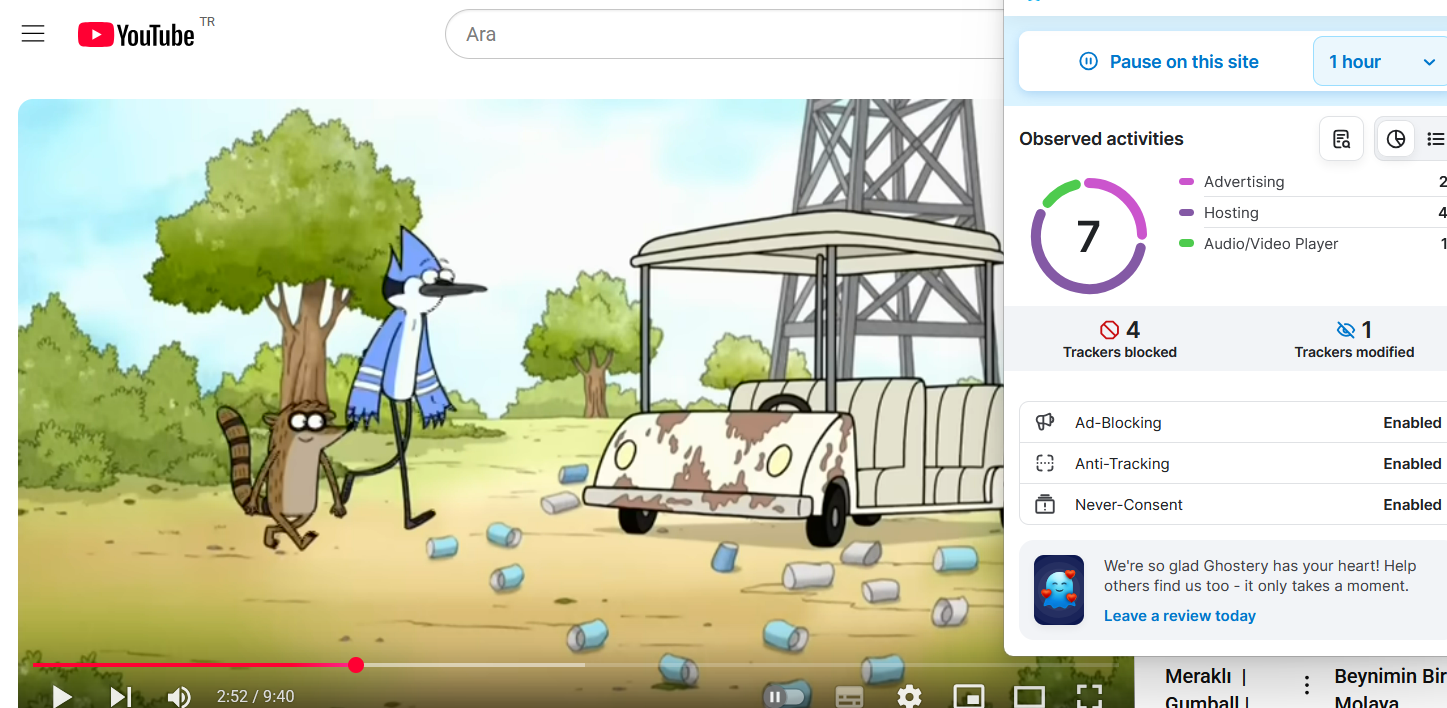Click the red progress bar scrubber handle
This screenshot has height=708, width=1447.
point(356,665)
